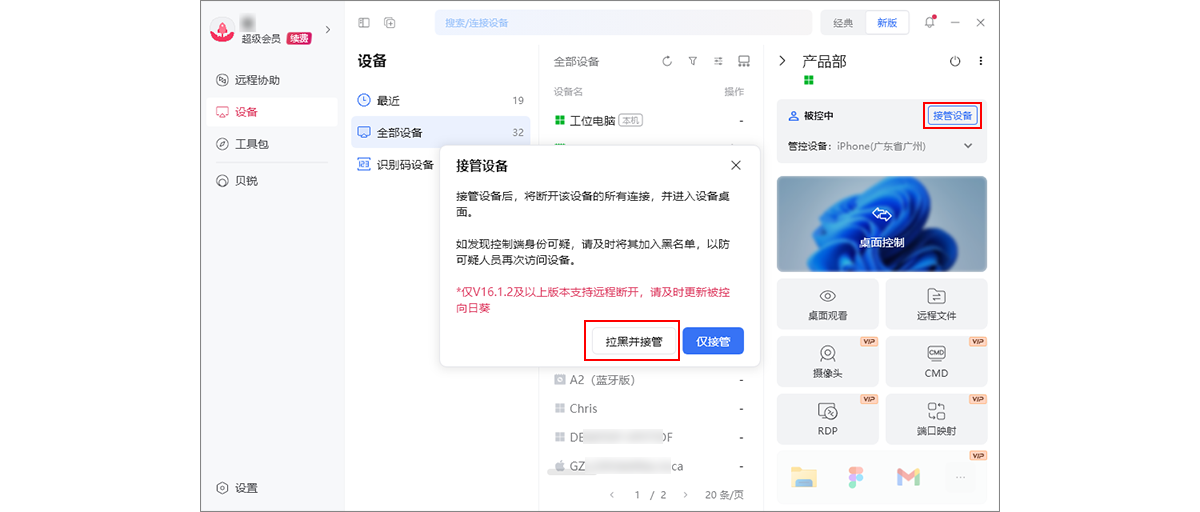Image resolution: width=1200 pixels, height=512 pixels.
Task: Refresh the device list
Action: point(667,61)
